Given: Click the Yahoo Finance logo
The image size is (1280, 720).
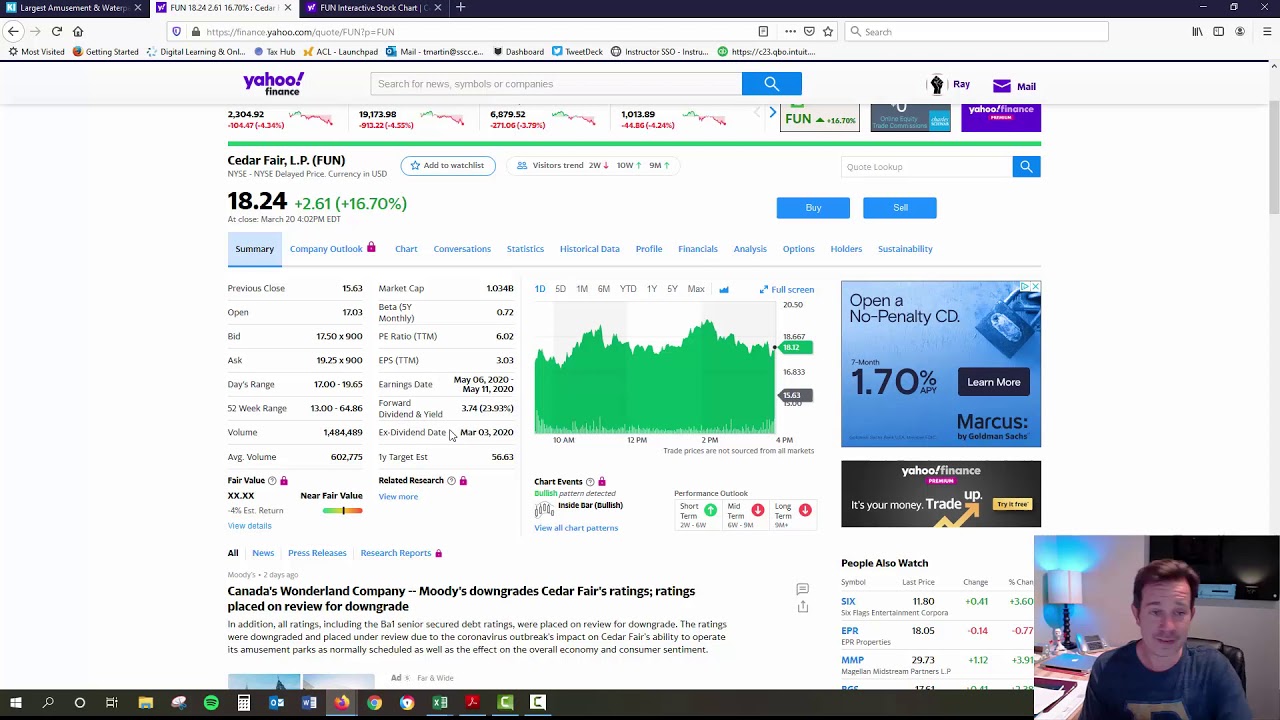Looking at the screenshot, I should coord(273,84).
